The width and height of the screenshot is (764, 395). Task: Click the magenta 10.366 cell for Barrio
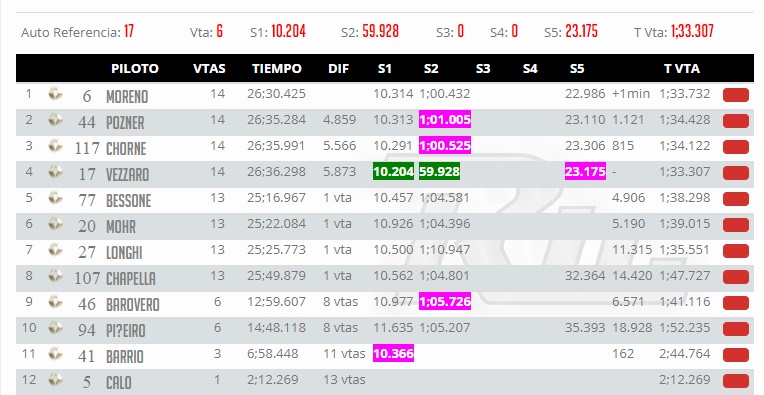(393, 354)
